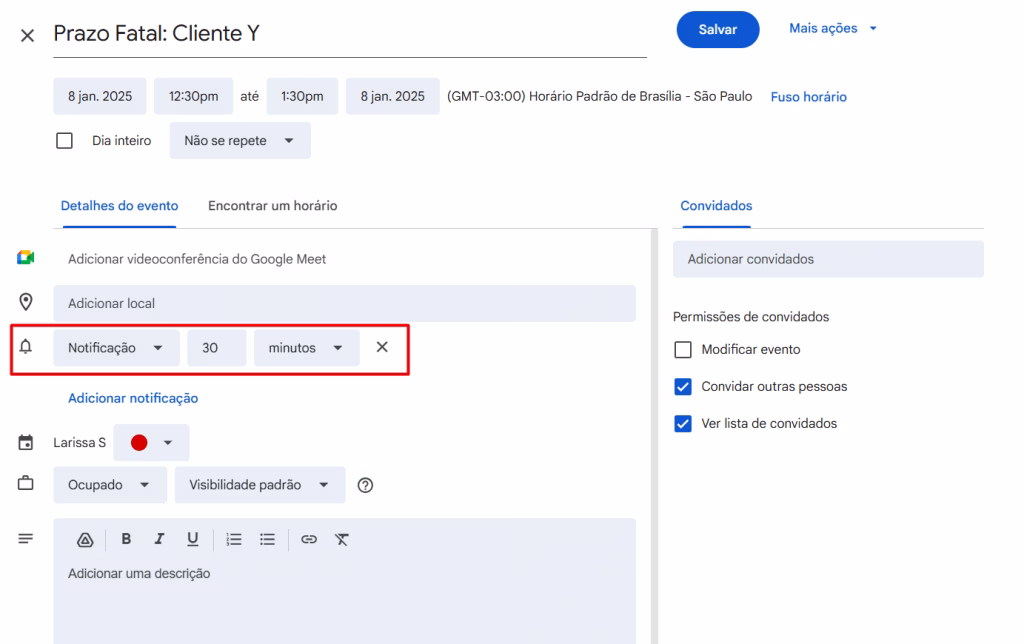Pick the end time 1:30pm
Image resolution: width=1024 pixels, height=644 pixels.
302,96
